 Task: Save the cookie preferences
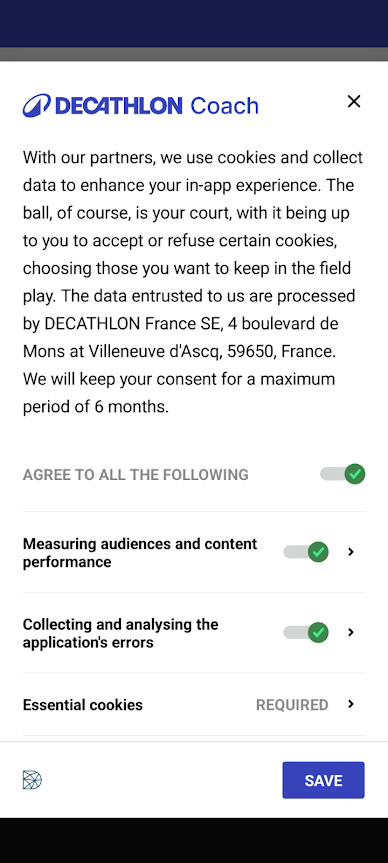click(324, 780)
